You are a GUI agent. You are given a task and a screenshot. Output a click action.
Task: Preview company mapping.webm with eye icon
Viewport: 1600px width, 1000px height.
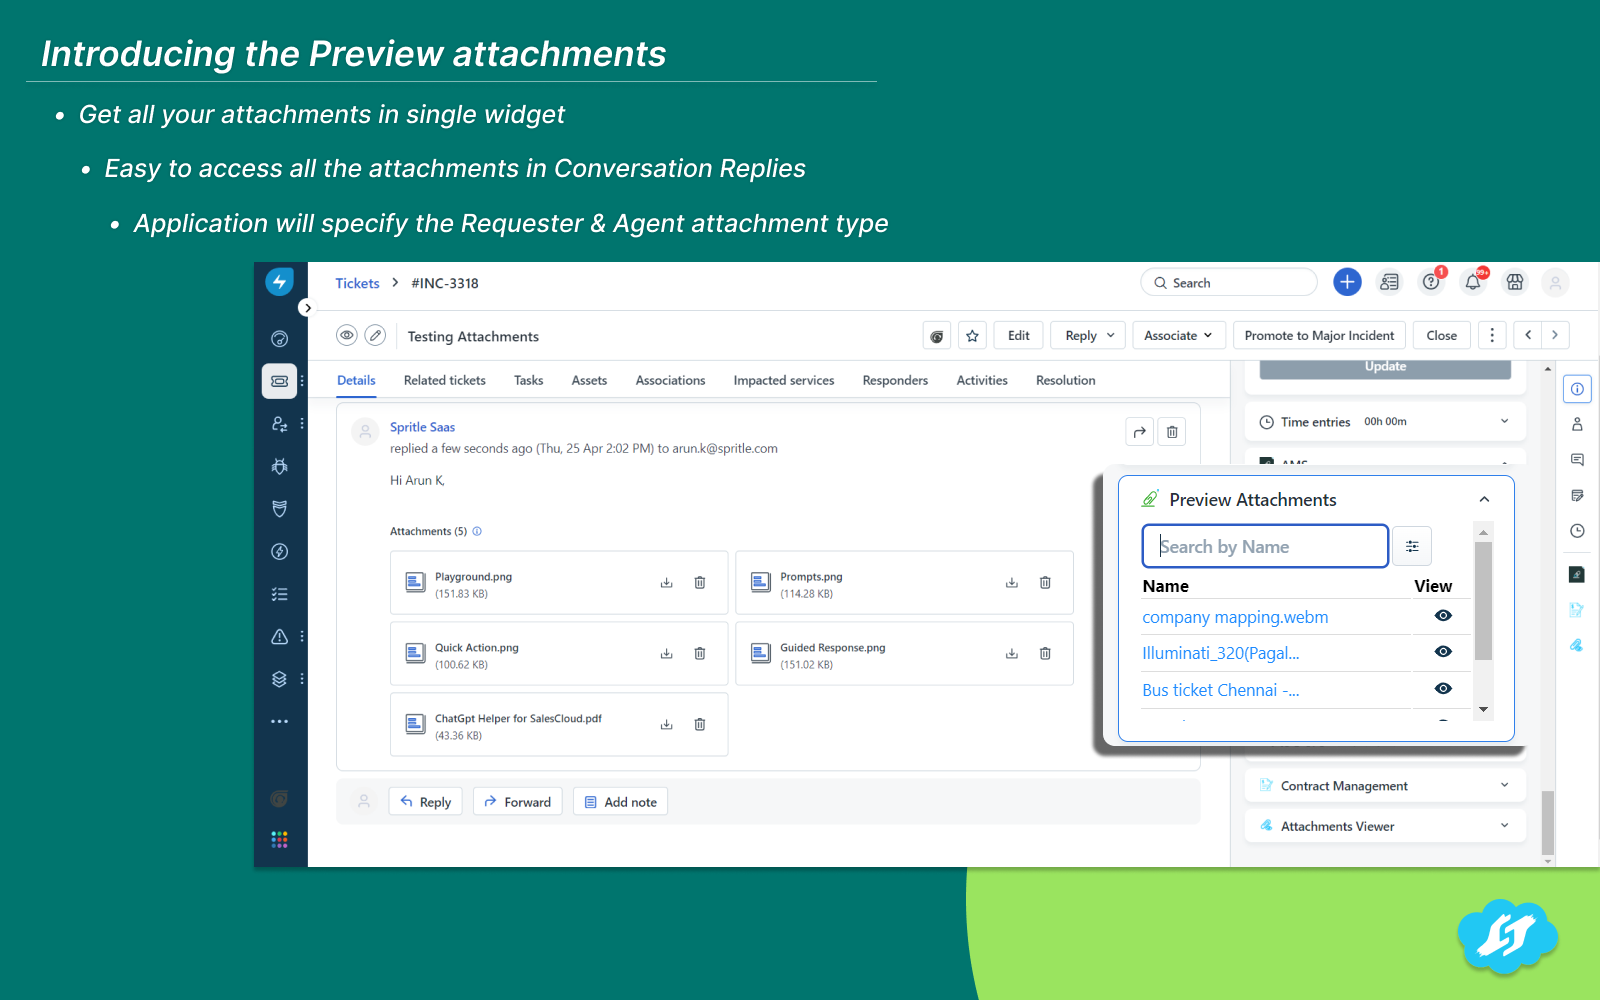1443,616
